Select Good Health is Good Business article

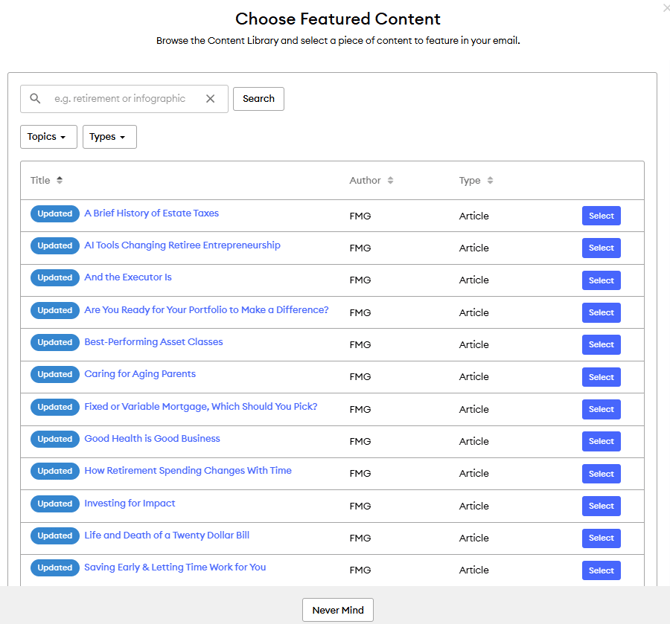[601, 441]
